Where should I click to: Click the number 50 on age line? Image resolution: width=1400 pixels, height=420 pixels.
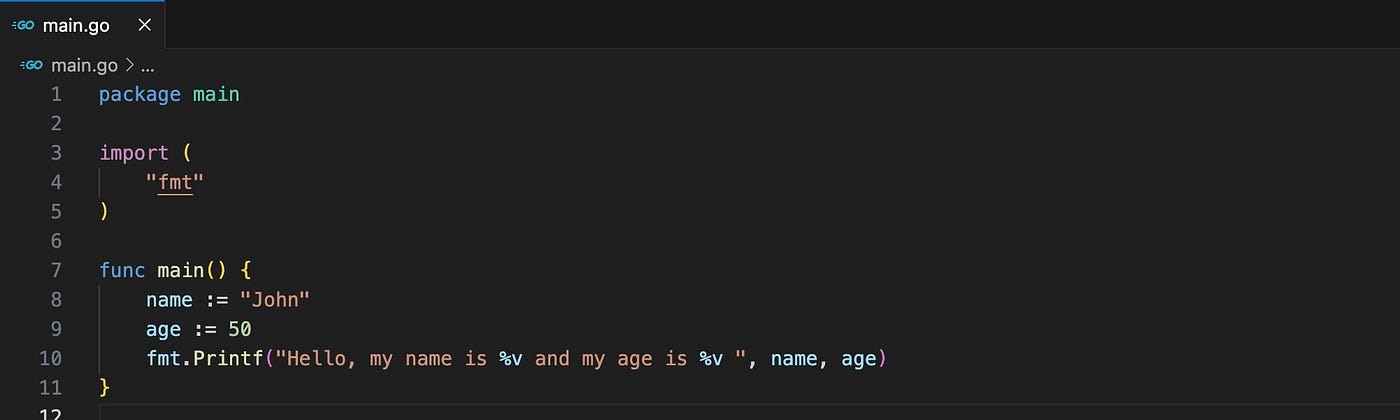click(x=239, y=329)
